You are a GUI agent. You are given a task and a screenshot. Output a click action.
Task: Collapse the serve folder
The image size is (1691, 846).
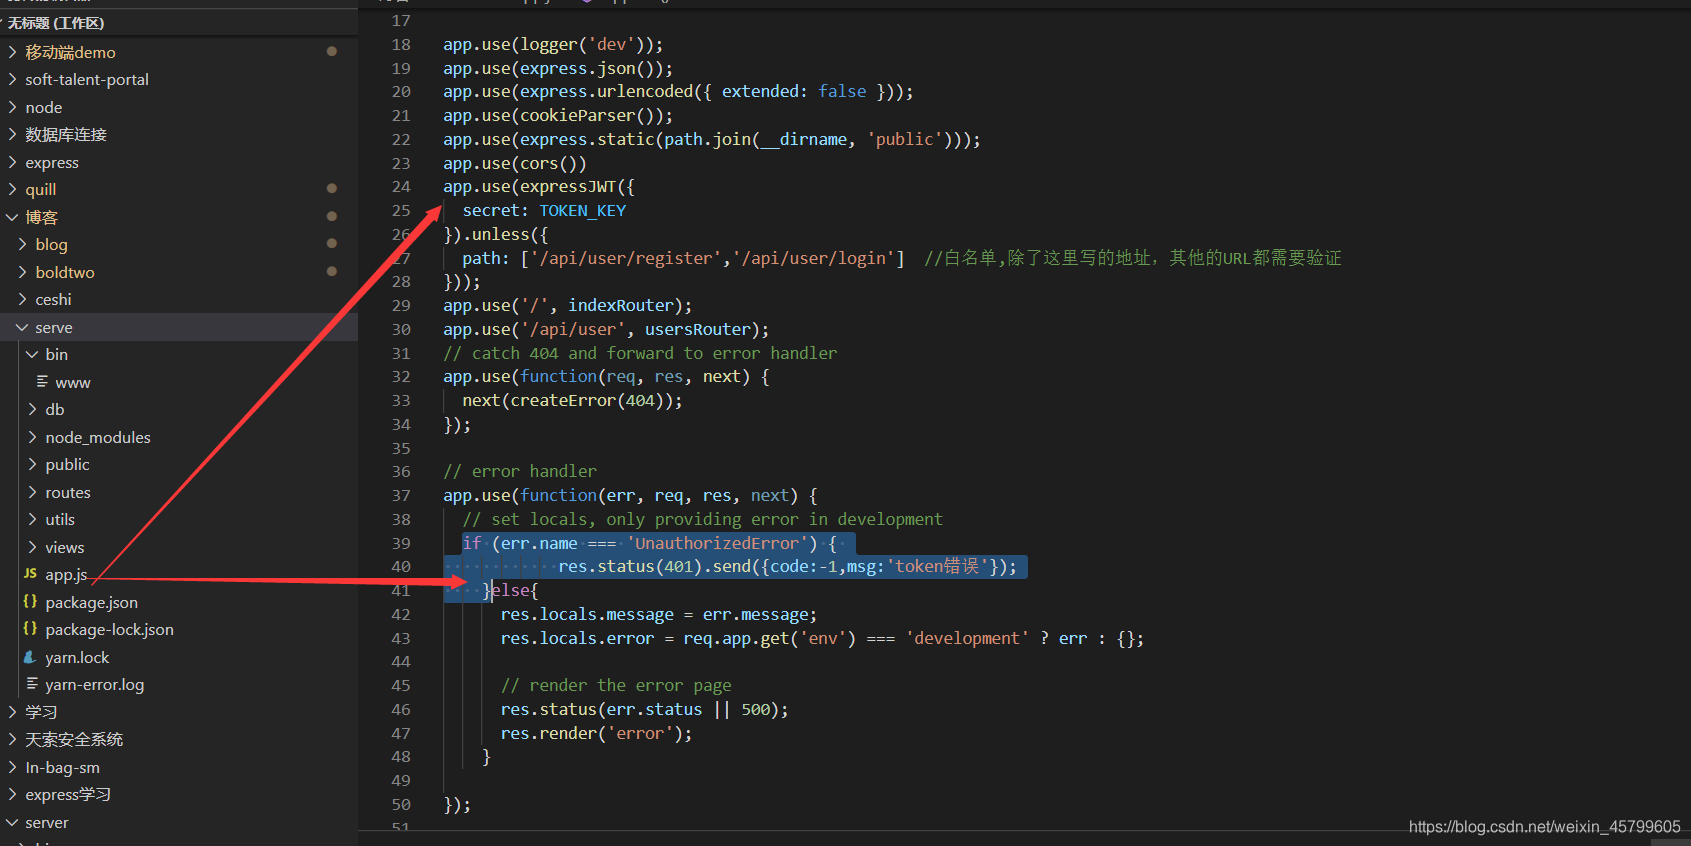[22, 327]
